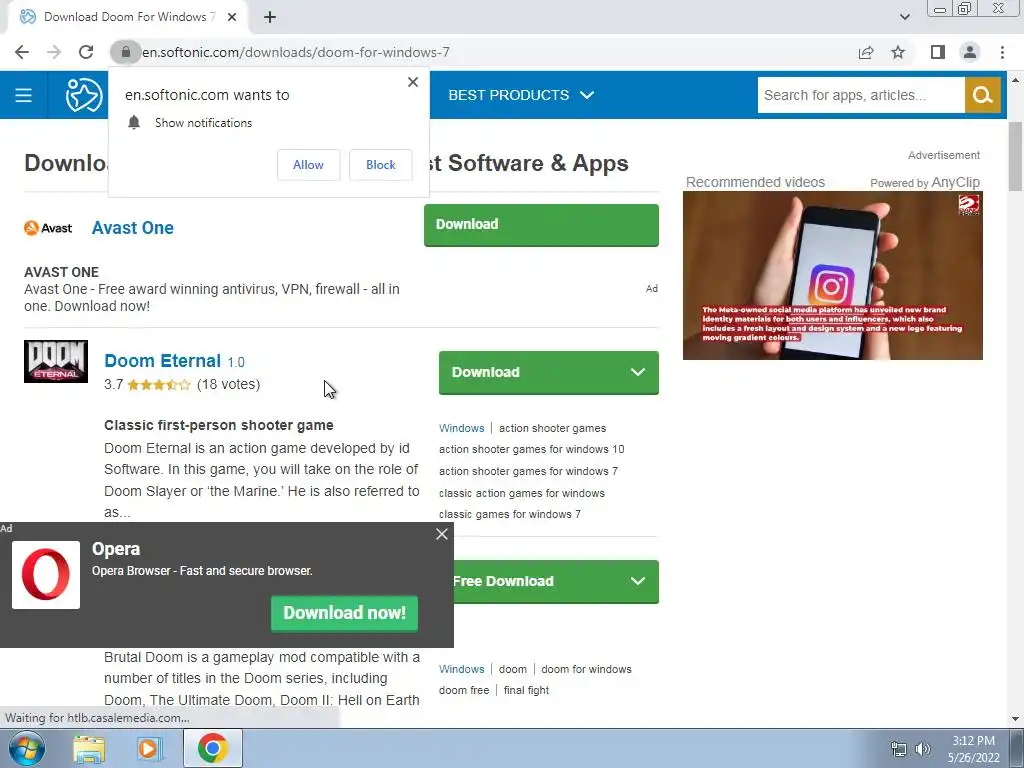
Task: Select action shooter games for windows 10
Action: [532, 449]
